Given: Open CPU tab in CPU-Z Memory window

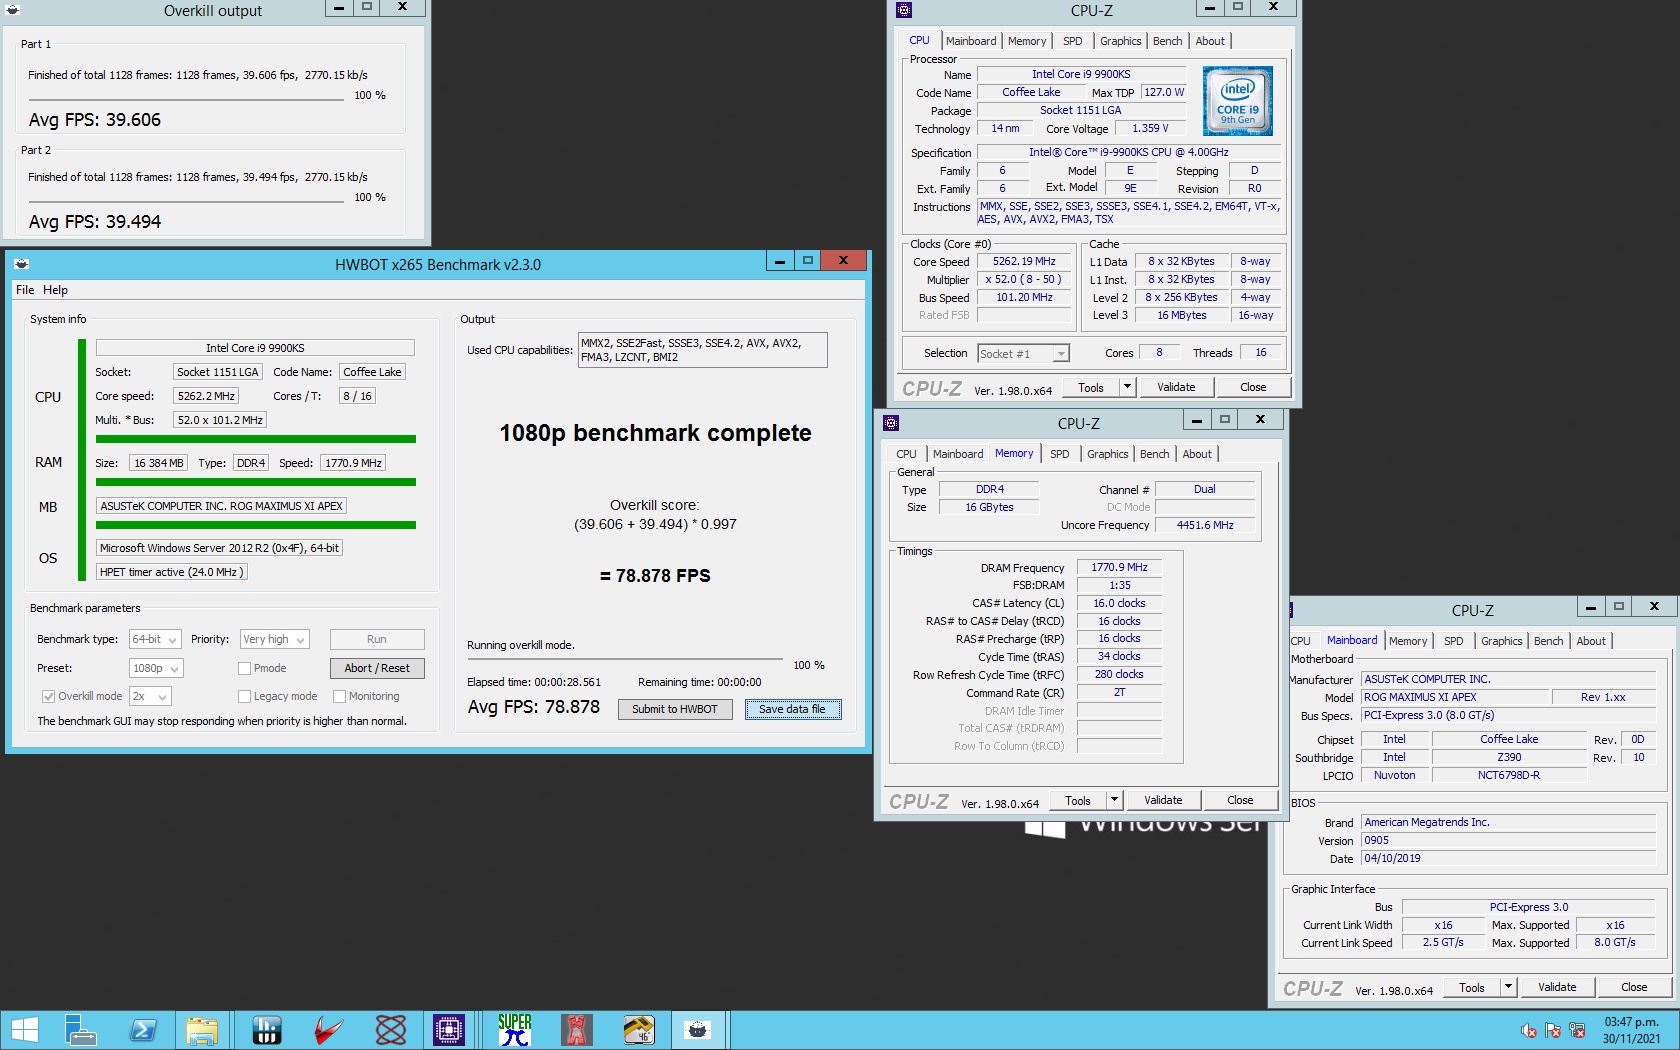Looking at the screenshot, I should click(906, 454).
